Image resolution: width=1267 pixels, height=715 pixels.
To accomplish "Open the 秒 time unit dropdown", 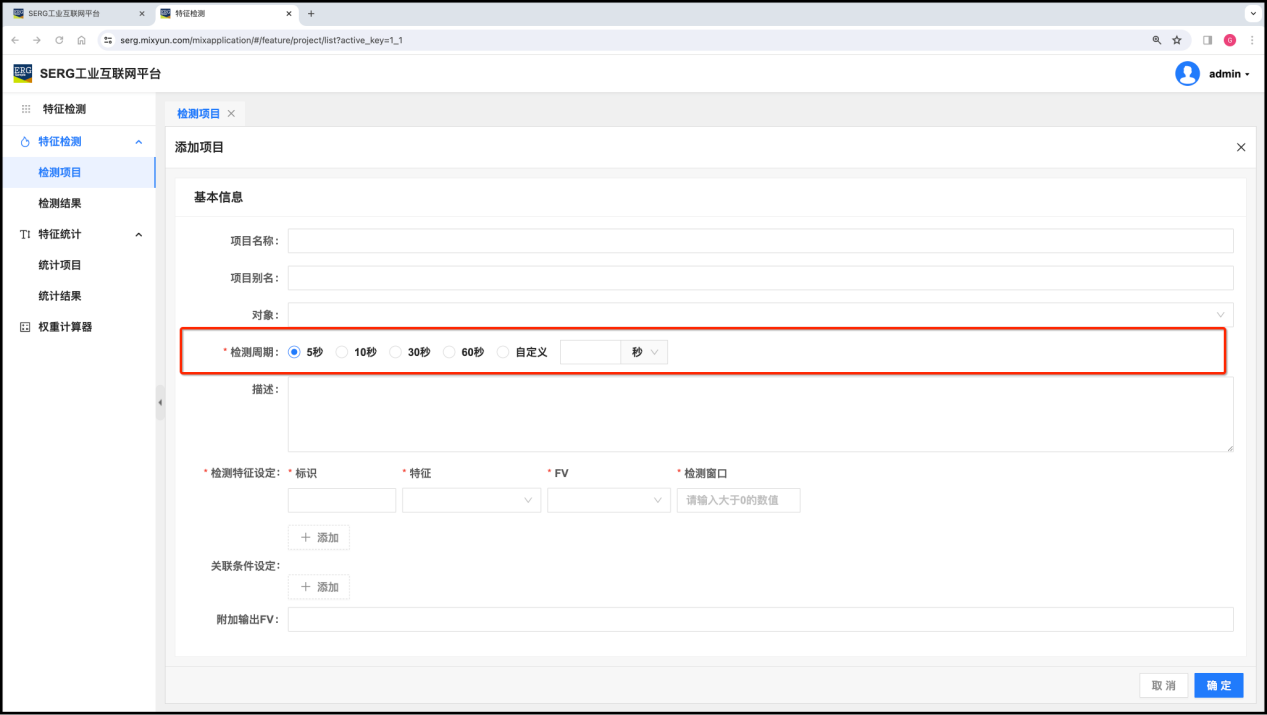I will pos(644,352).
